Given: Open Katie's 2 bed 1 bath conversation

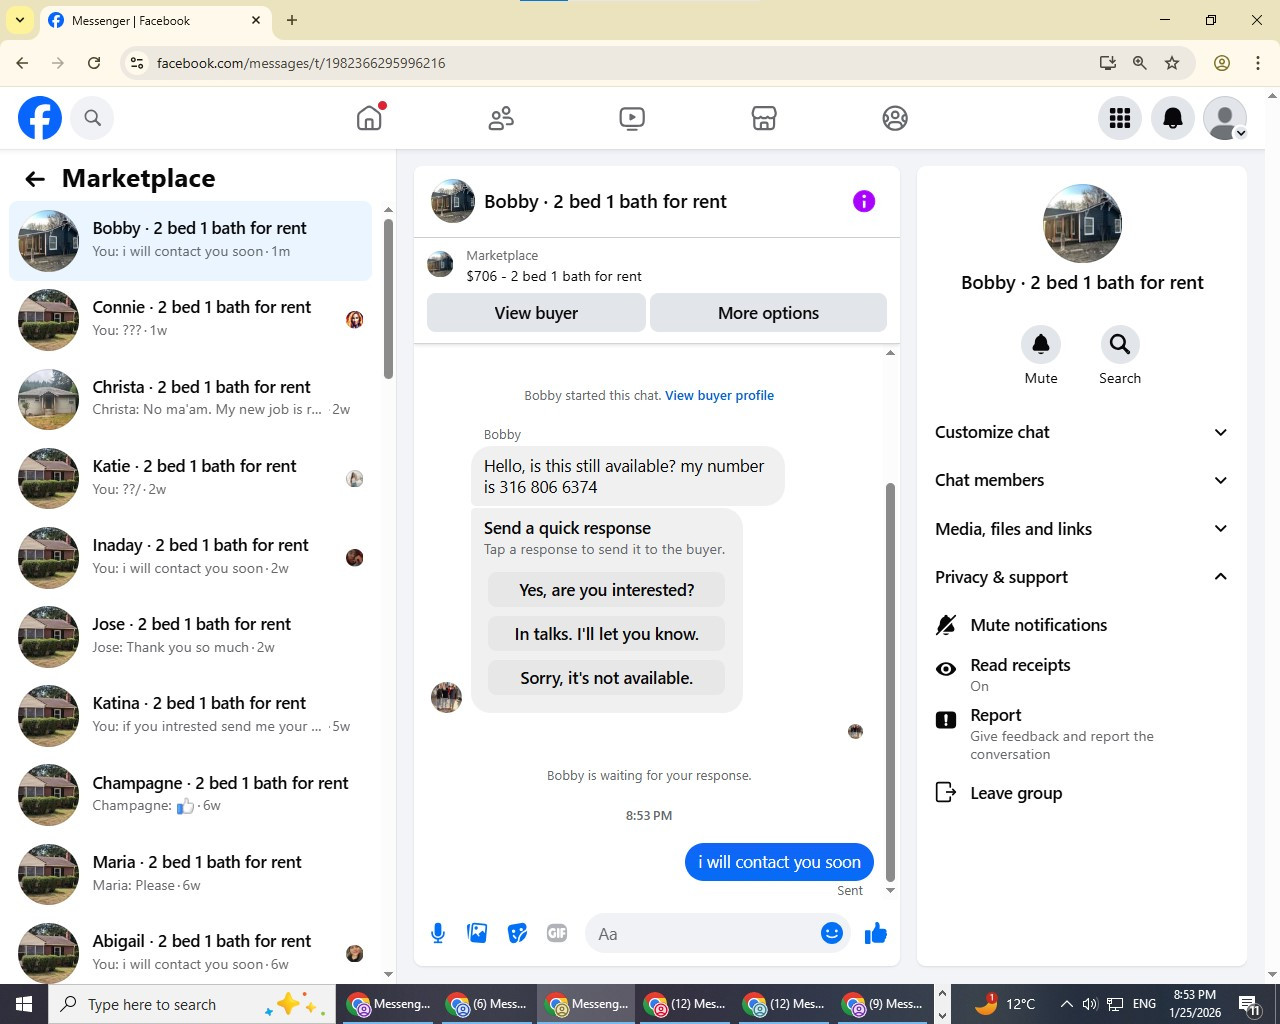Looking at the screenshot, I should tap(190, 477).
